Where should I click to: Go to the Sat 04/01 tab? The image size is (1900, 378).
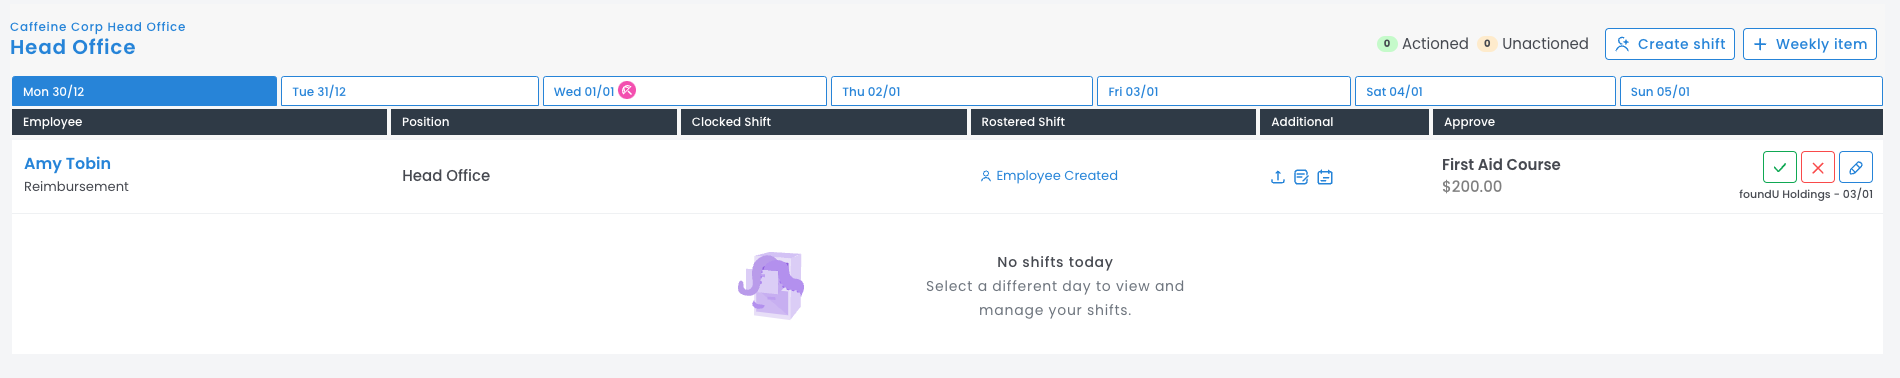pos(1485,91)
